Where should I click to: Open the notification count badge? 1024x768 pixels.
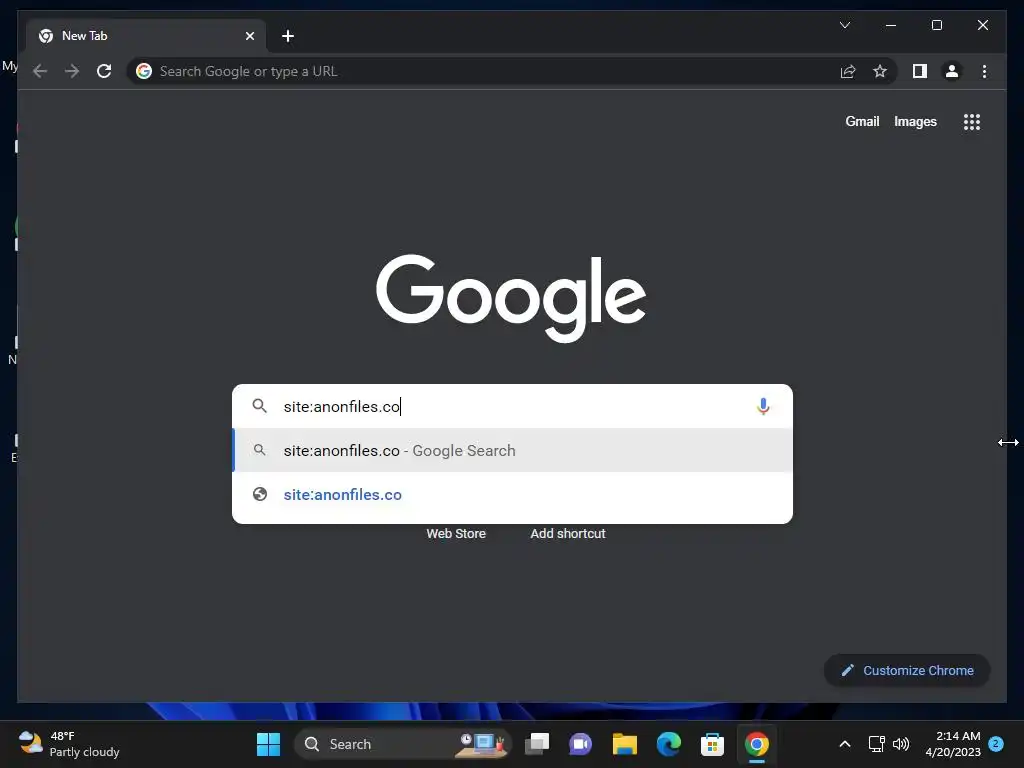(x=996, y=744)
